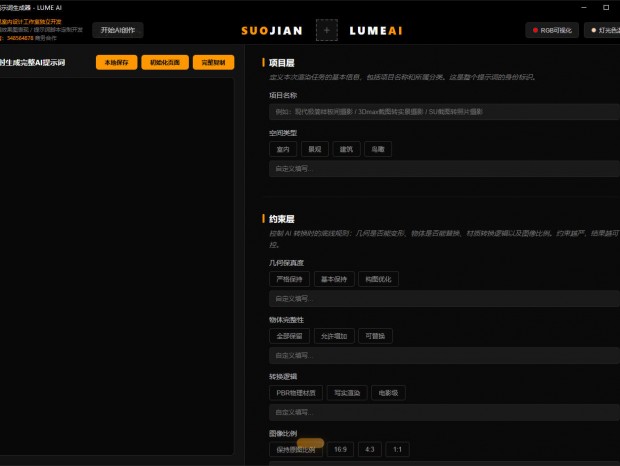
Task: Focus the custom input under 空间类型
Action: tap(444, 169)
